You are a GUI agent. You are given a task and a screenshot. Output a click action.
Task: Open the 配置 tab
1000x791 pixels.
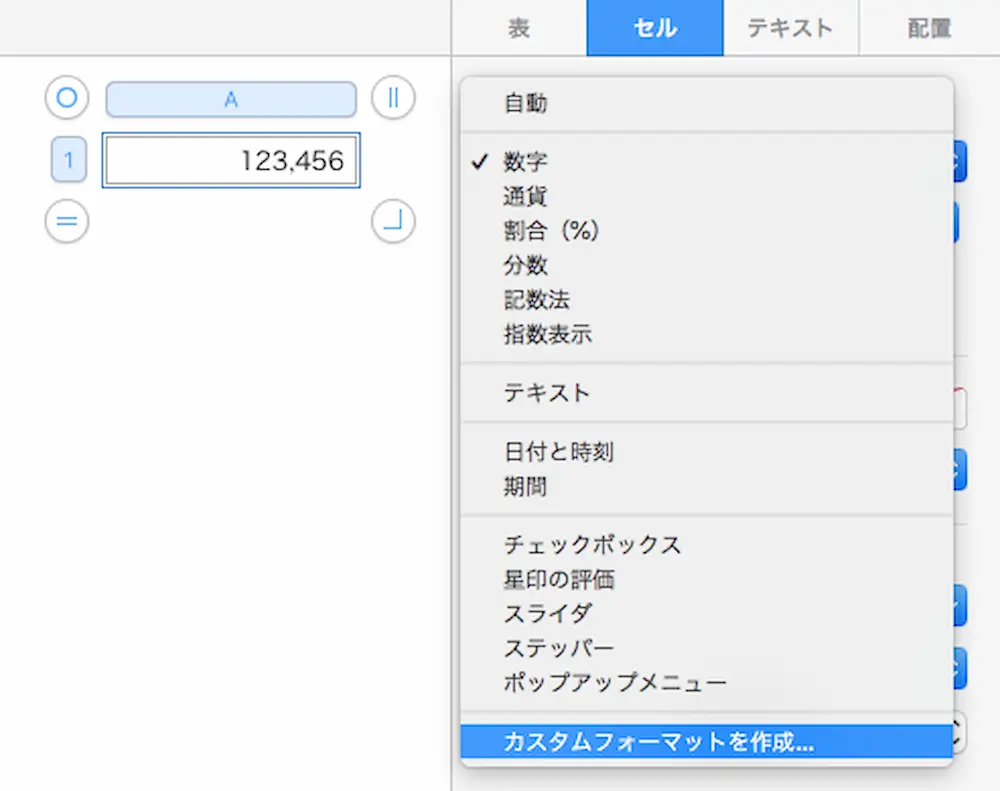tap(929, 28)
